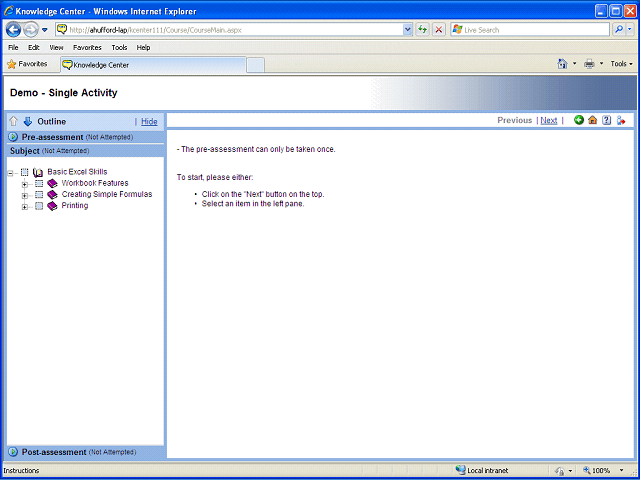
Task: Select the Knowledge Center tab
Action: tap(153, 65)
